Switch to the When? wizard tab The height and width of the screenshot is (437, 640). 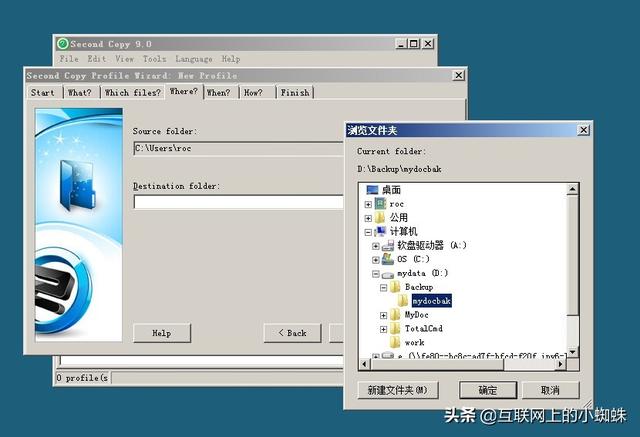[x=218, y=93]
